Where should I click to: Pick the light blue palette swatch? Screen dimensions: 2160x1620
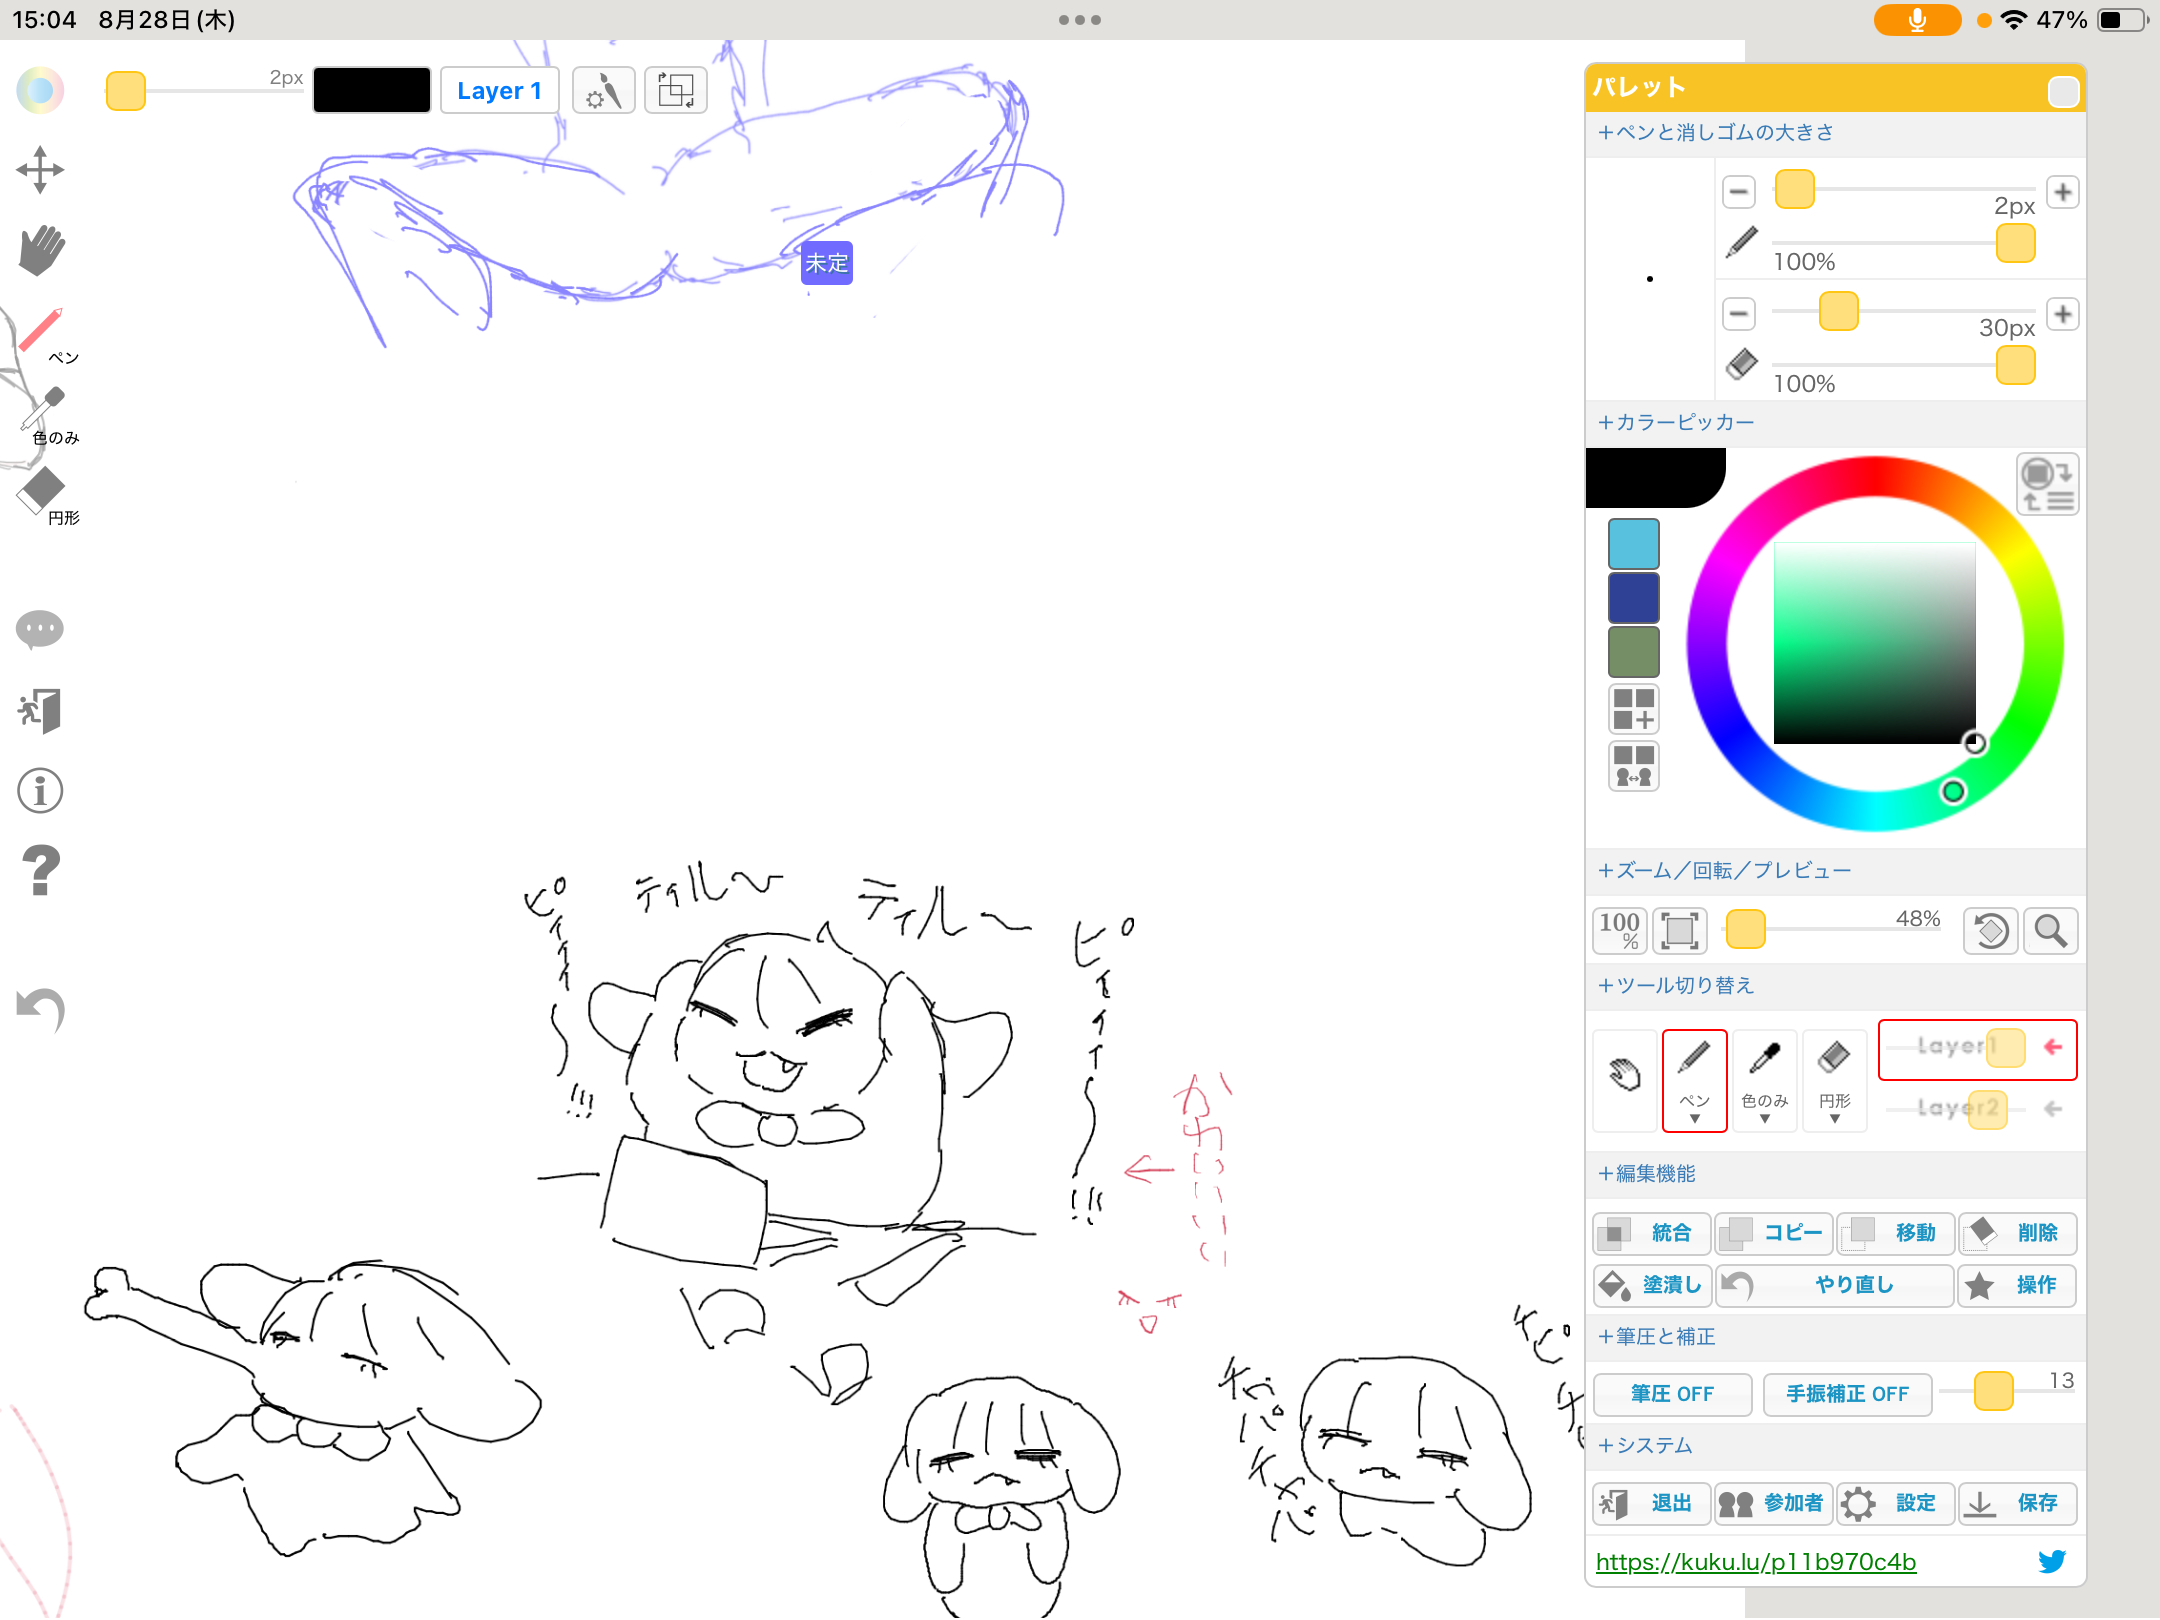tap(1634, 544)
